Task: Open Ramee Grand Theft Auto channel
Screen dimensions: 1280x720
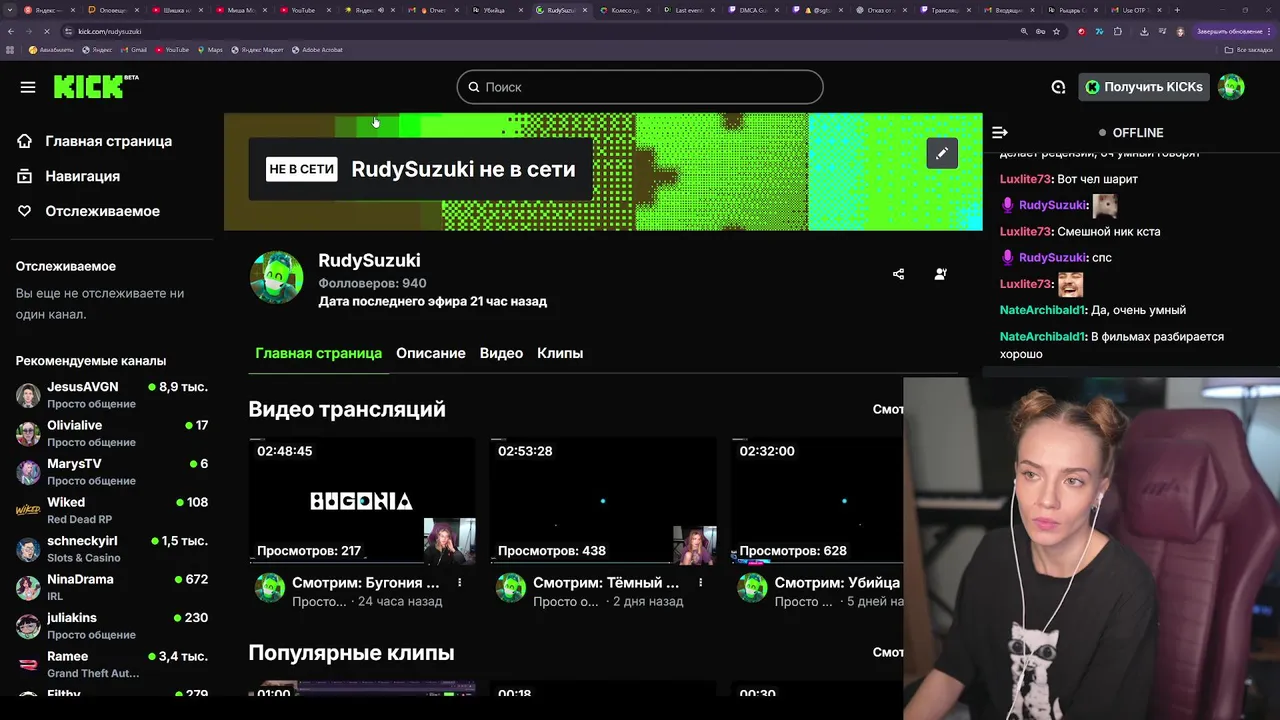Action: 112,664
